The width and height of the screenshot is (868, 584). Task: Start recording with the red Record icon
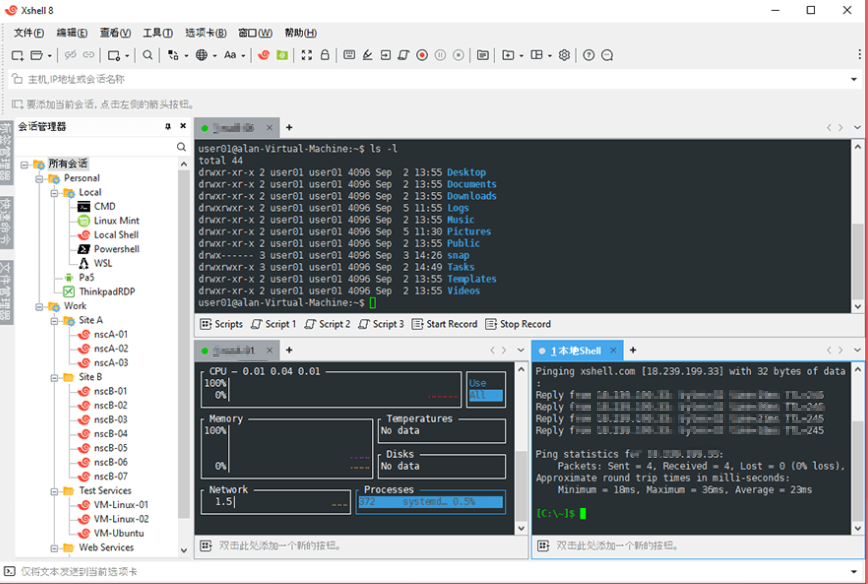click(x=422, y=55)
